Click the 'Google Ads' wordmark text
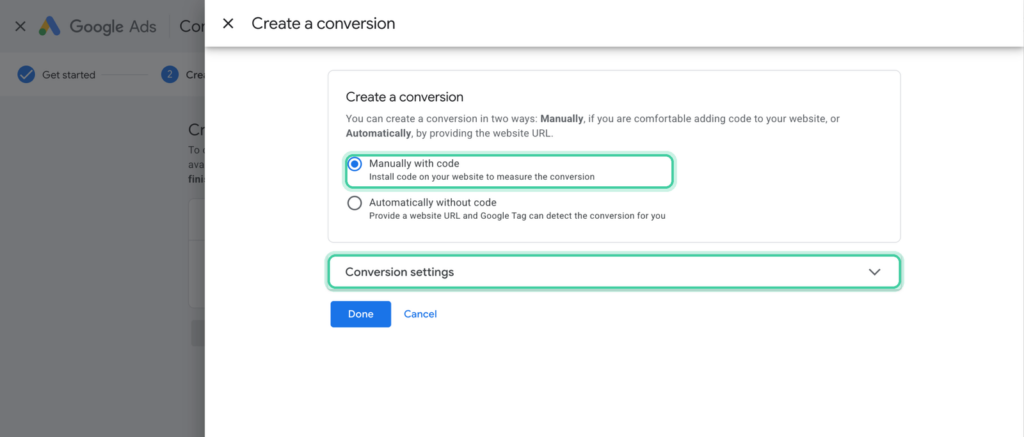The image size is (1024, 437). click(x=113, y=27)
